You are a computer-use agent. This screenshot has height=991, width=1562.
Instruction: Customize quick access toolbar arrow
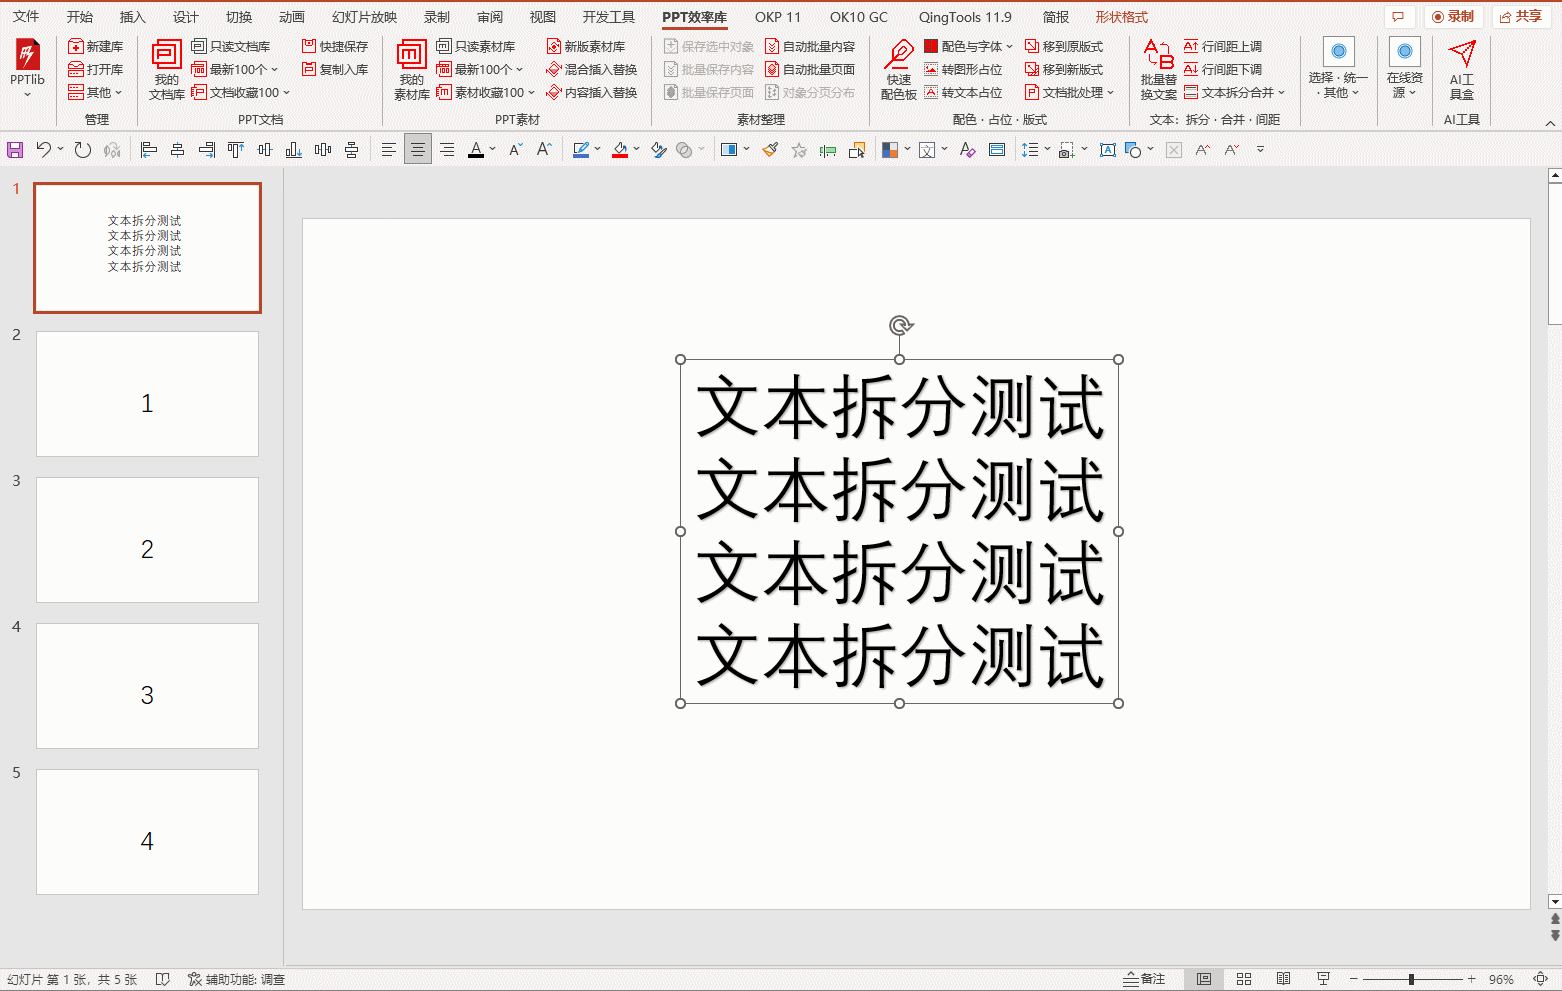click(x=1261, y=150)
